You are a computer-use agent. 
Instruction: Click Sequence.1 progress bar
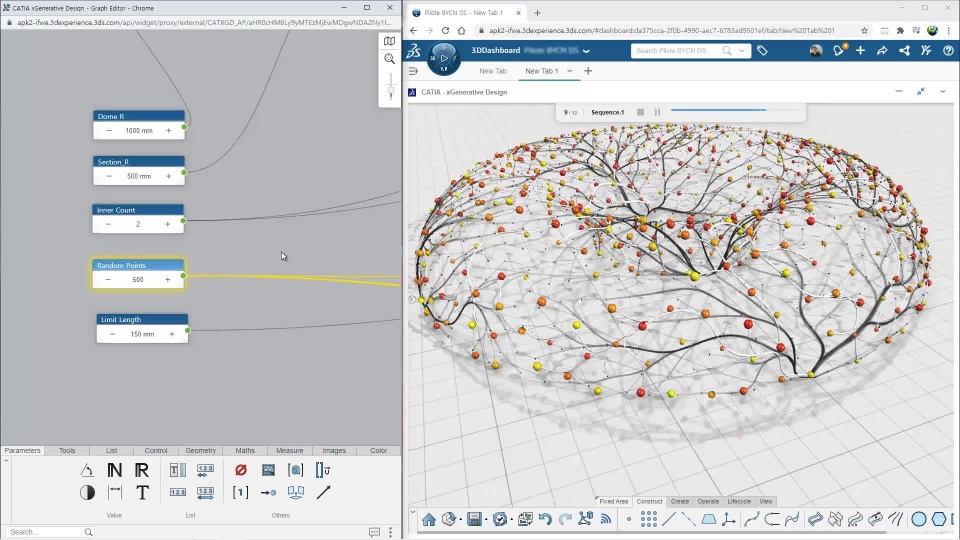[735, 110]
